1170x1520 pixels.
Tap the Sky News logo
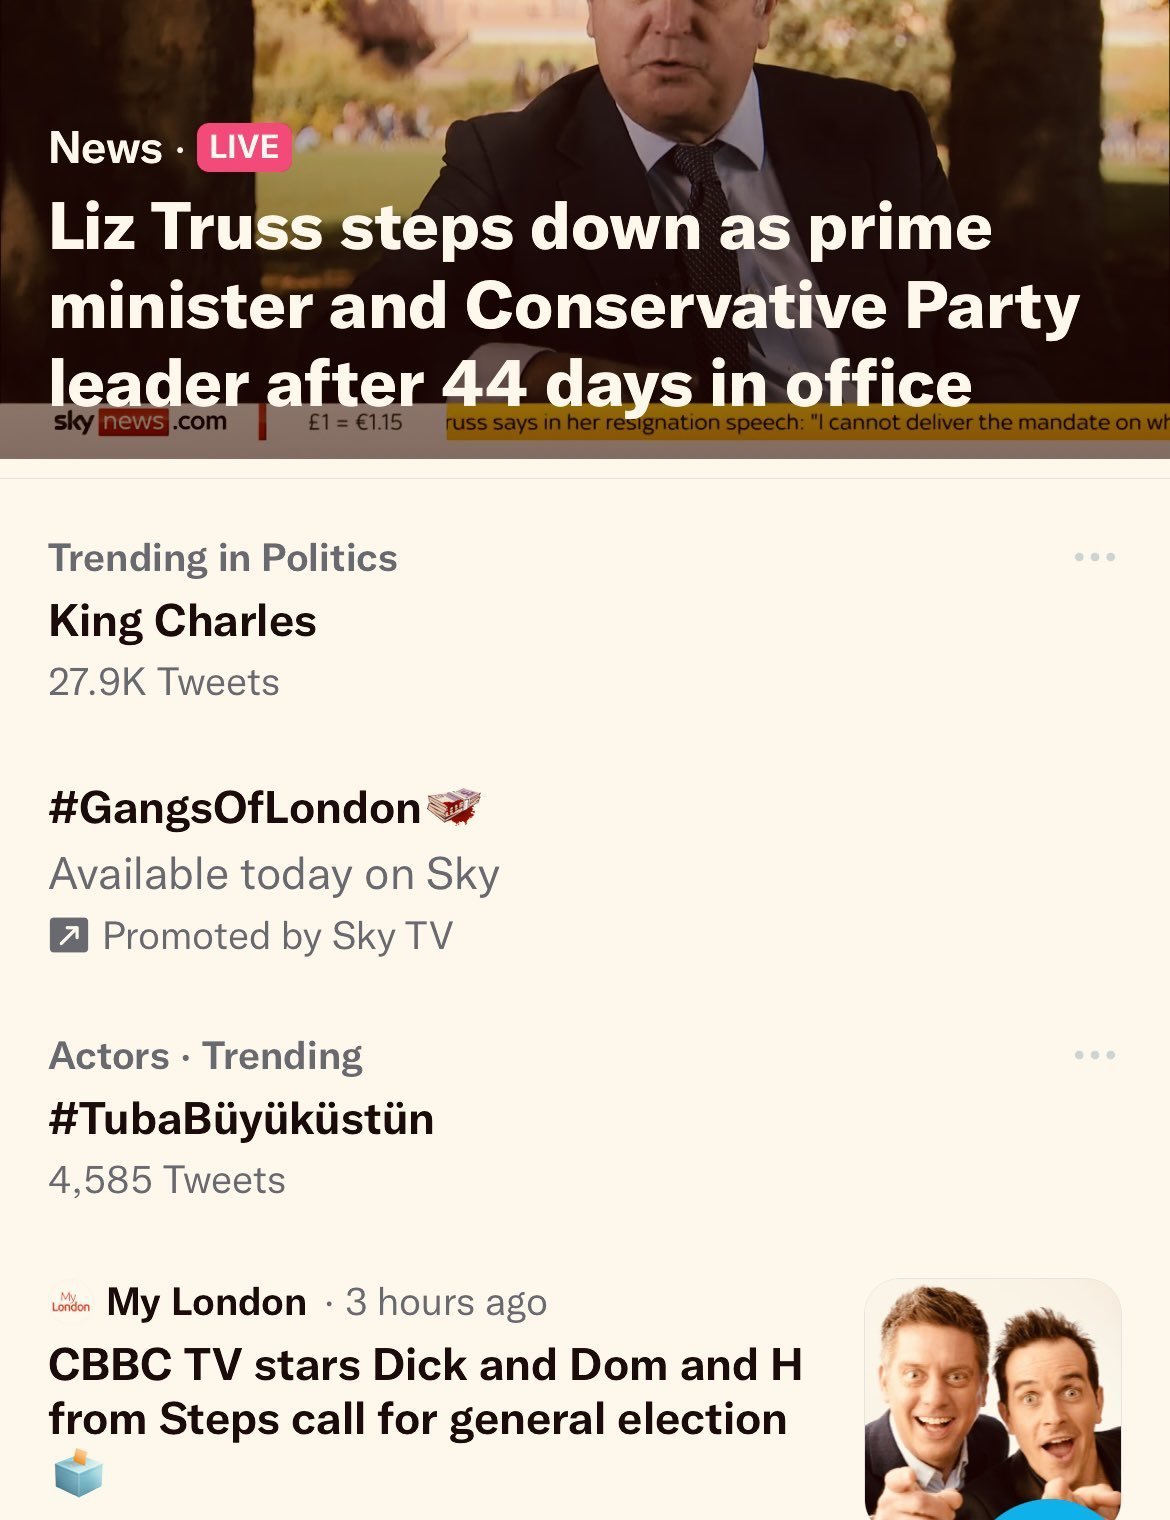[x=140, y=421]
